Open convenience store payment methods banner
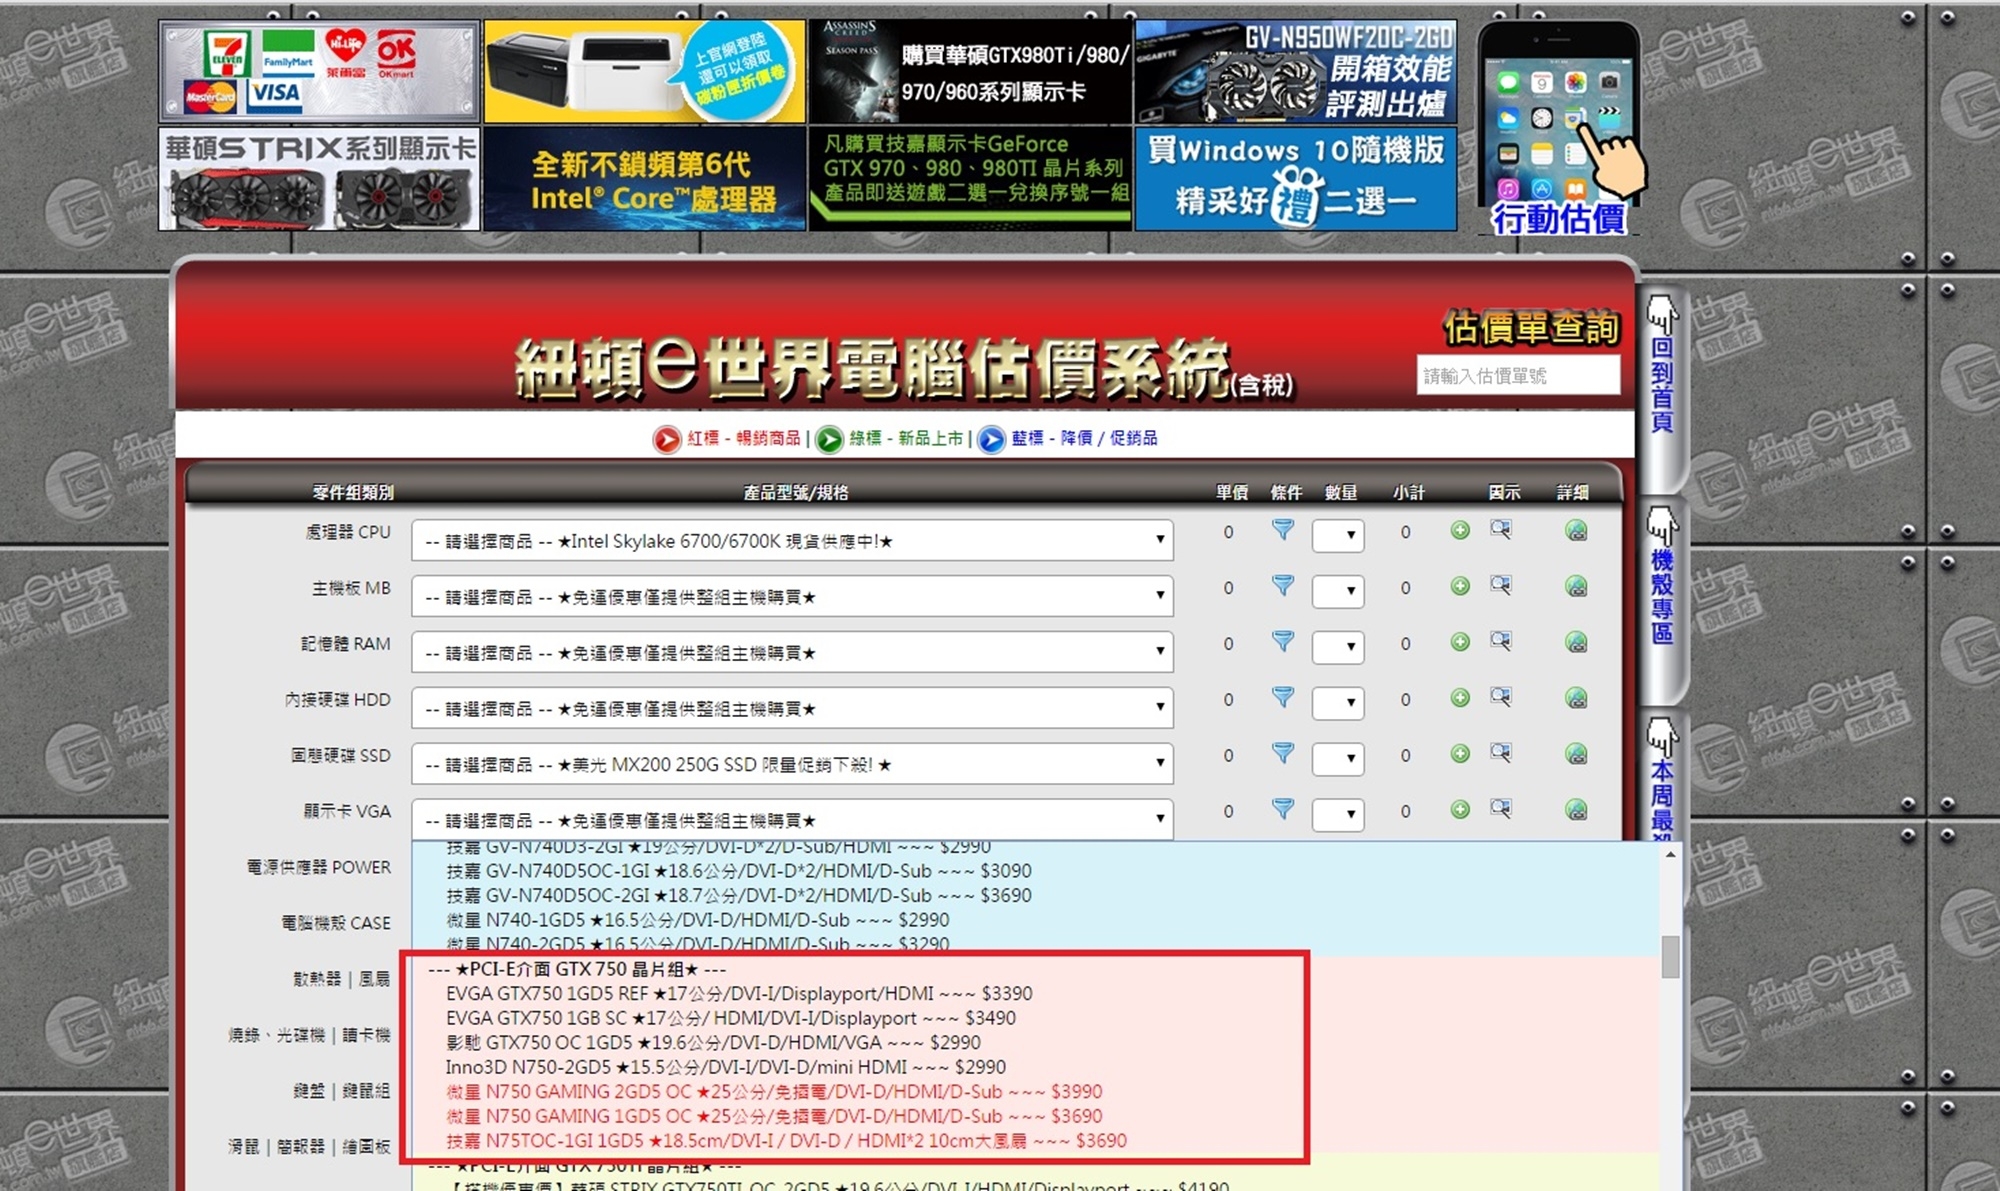The image size is (2000, 1191). [x=319, y=71]
